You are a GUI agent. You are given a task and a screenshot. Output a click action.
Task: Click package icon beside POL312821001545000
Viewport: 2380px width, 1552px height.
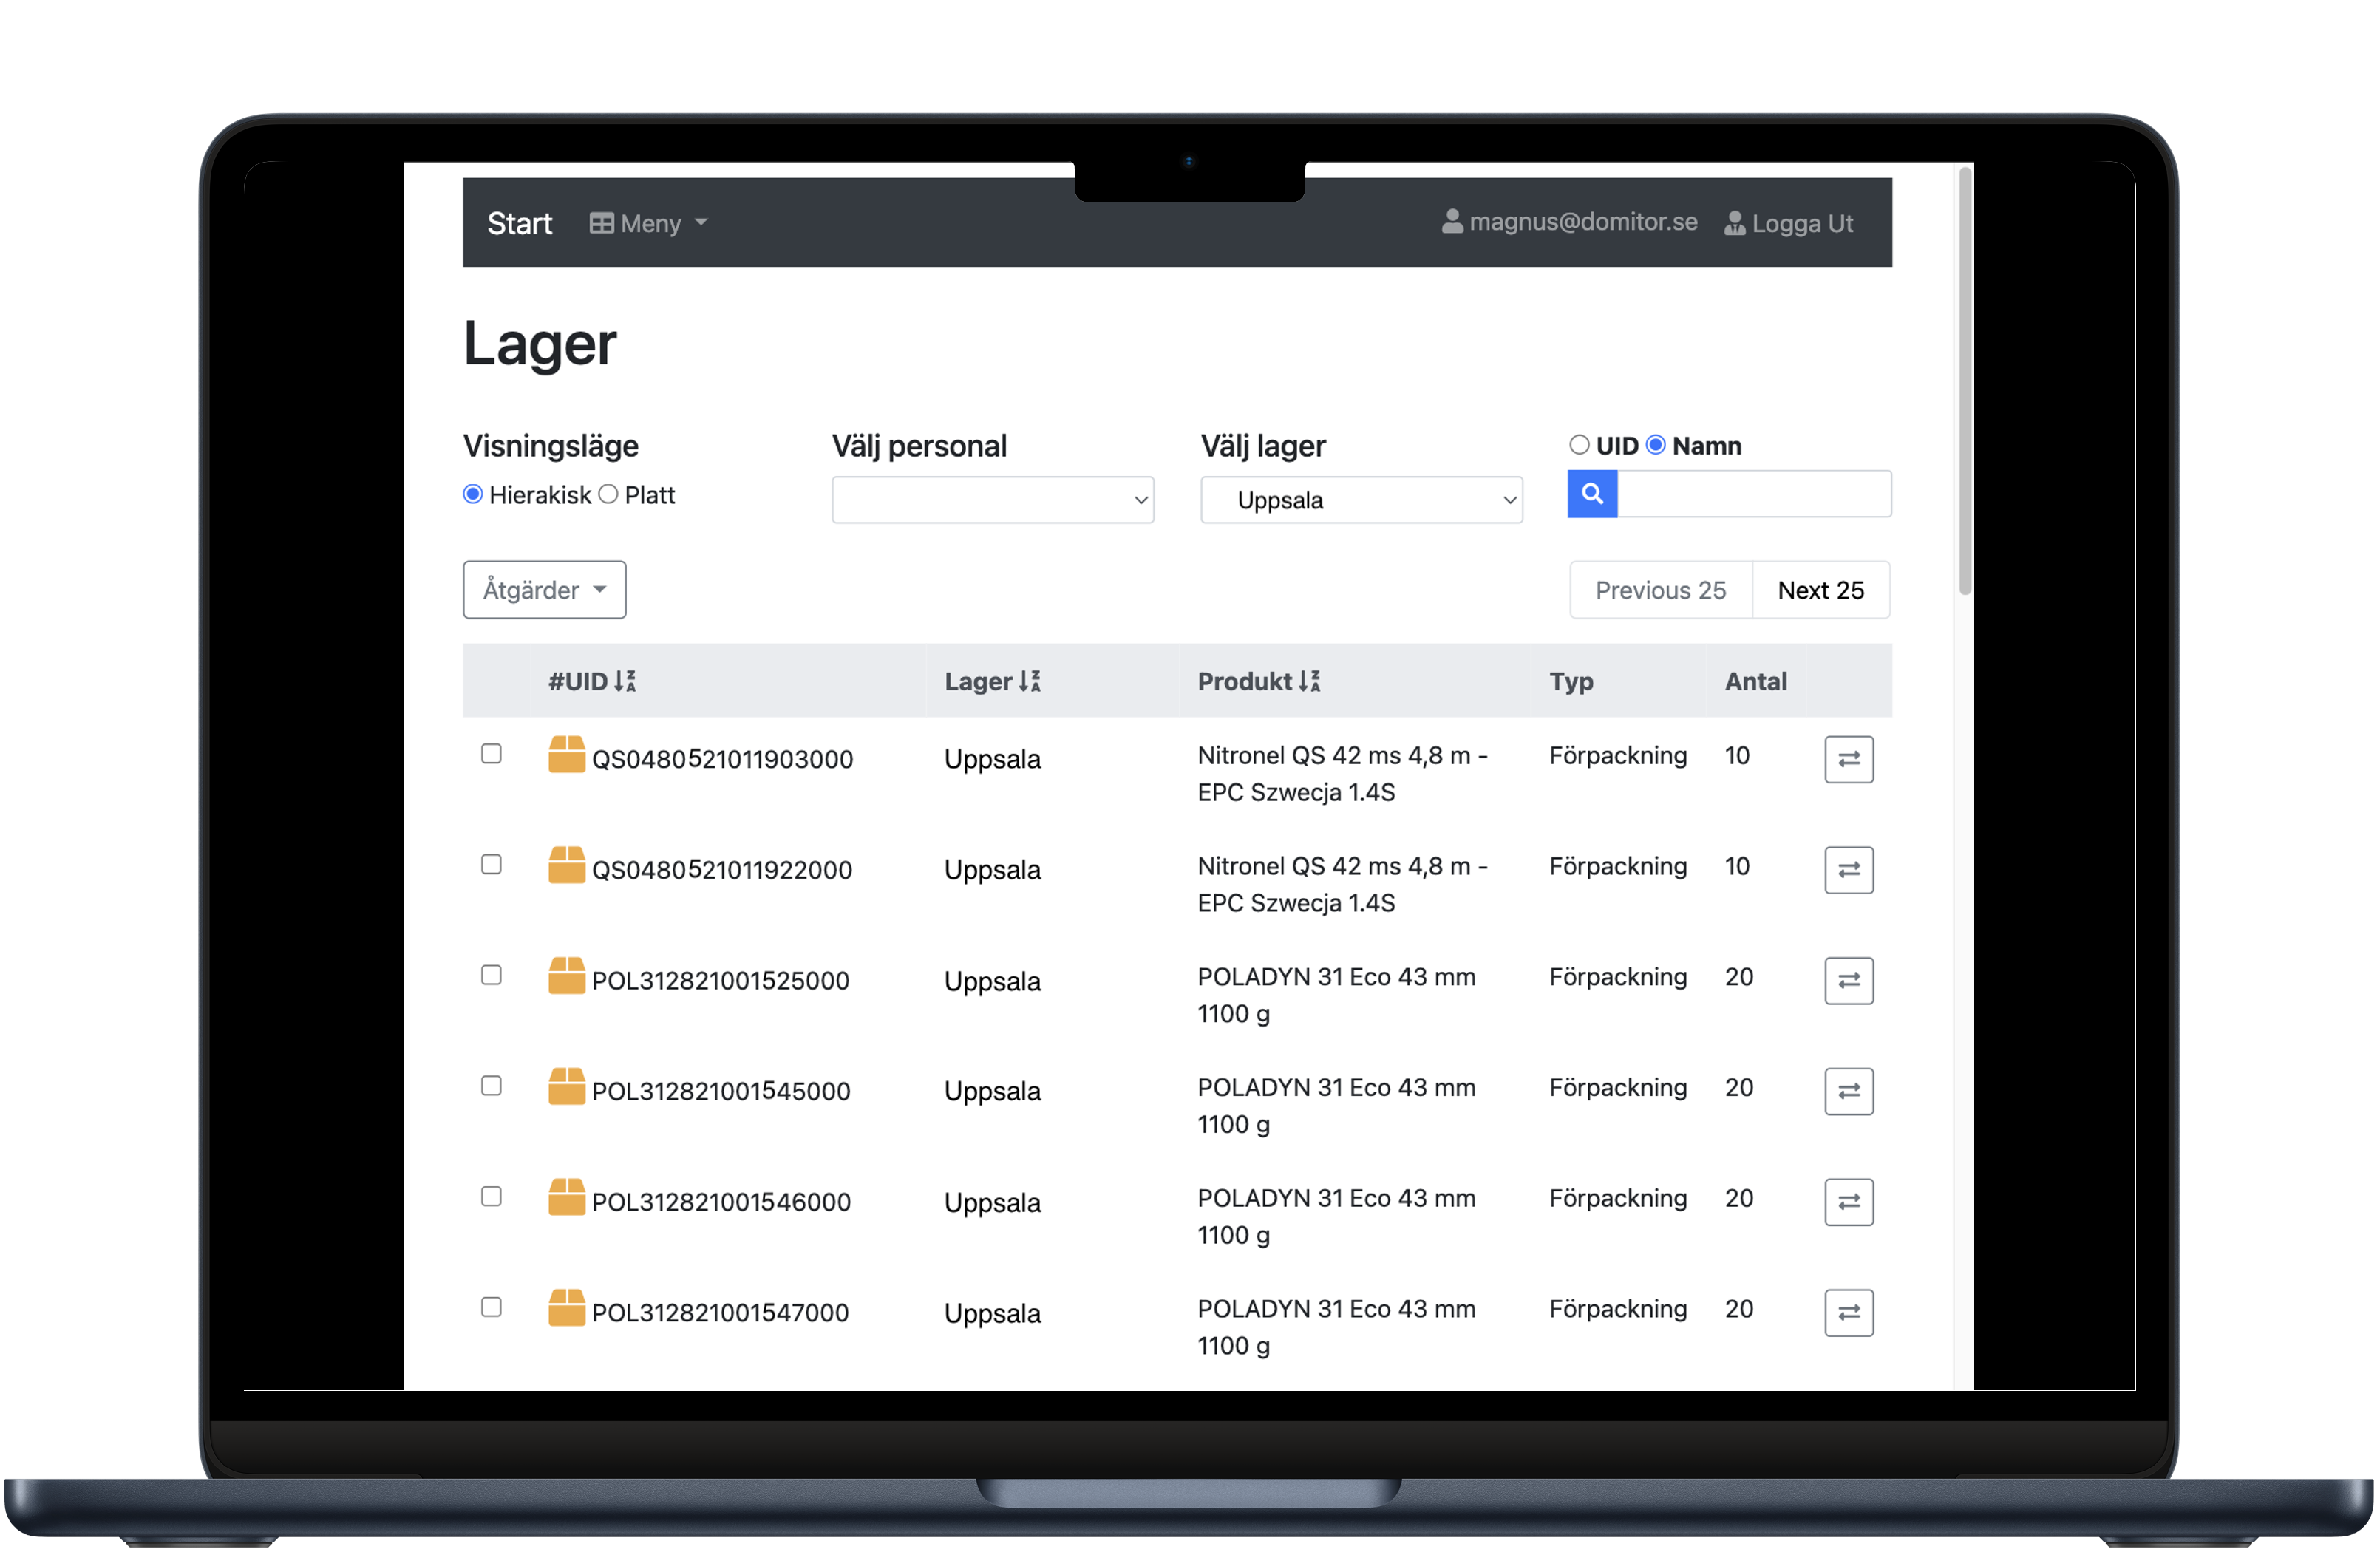tap(566, 1087)
